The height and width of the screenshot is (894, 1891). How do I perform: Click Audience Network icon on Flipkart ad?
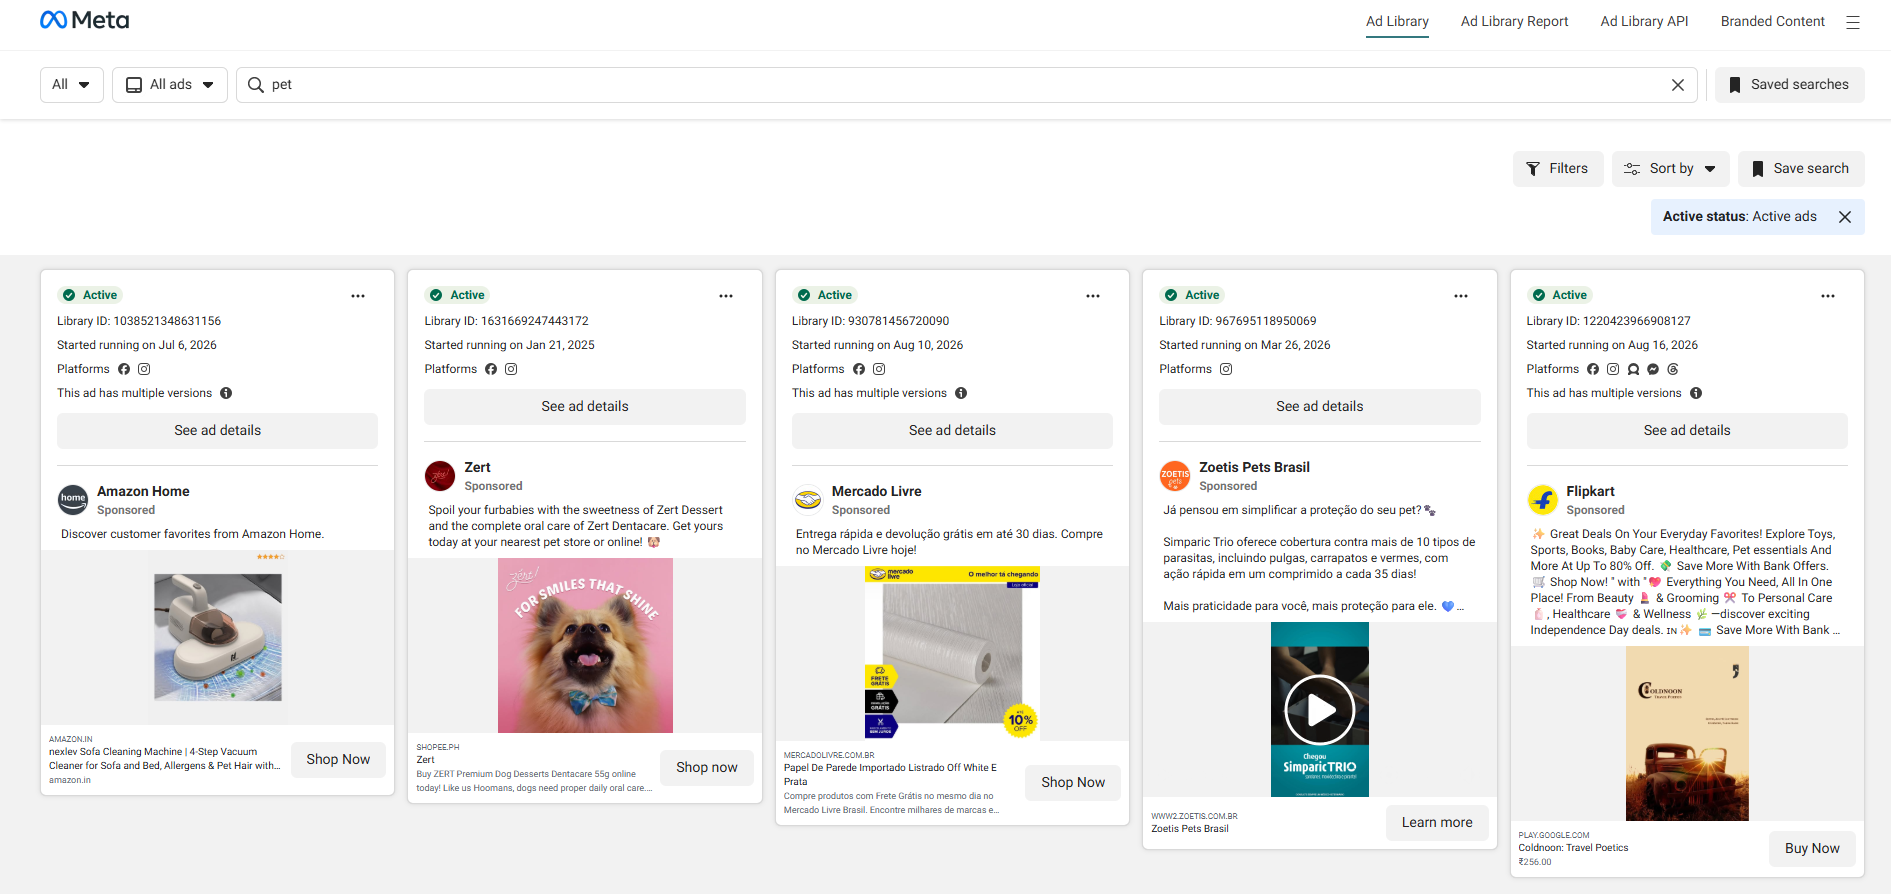click(x=1633, y=369)
